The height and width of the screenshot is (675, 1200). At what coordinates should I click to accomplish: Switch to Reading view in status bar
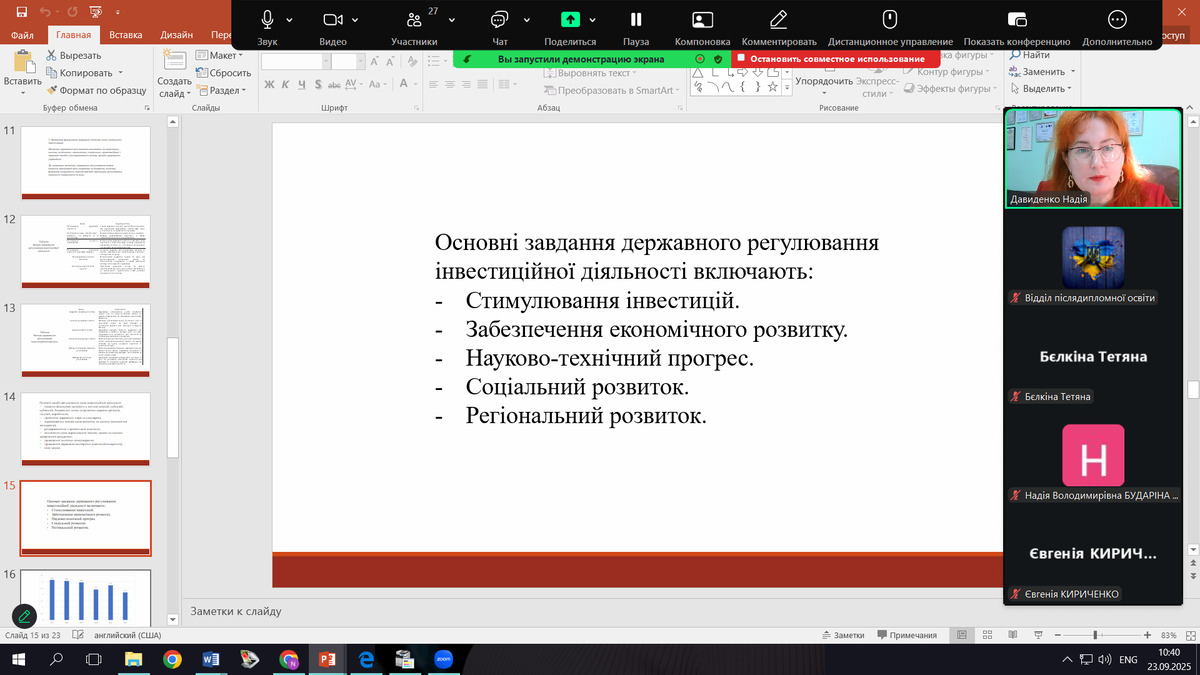click(1012, 635)
